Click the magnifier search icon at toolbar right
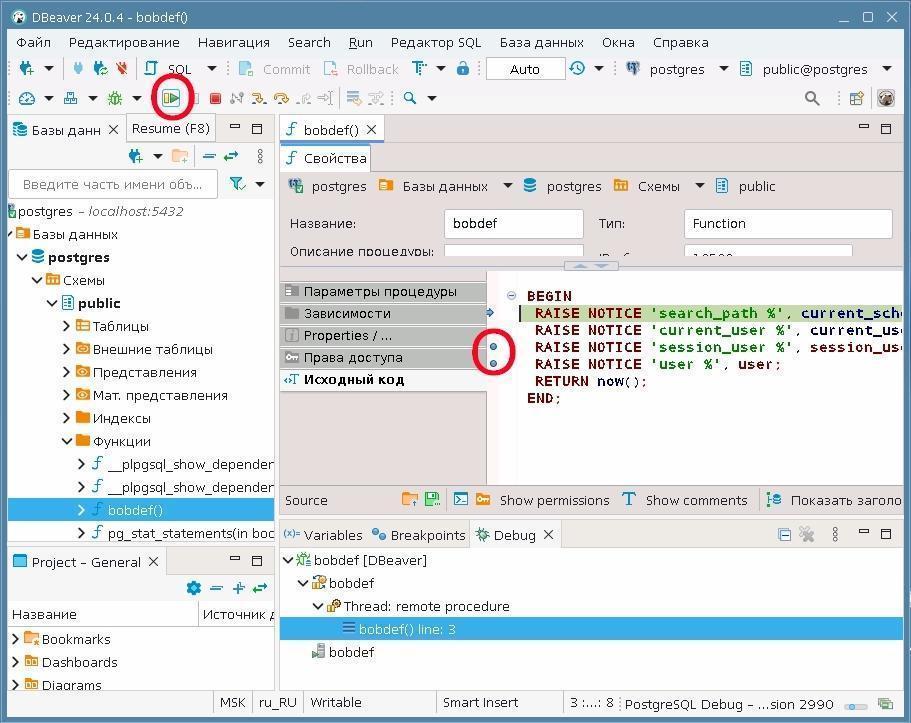The height and width of the screenshot is (723, 911). 812,98
